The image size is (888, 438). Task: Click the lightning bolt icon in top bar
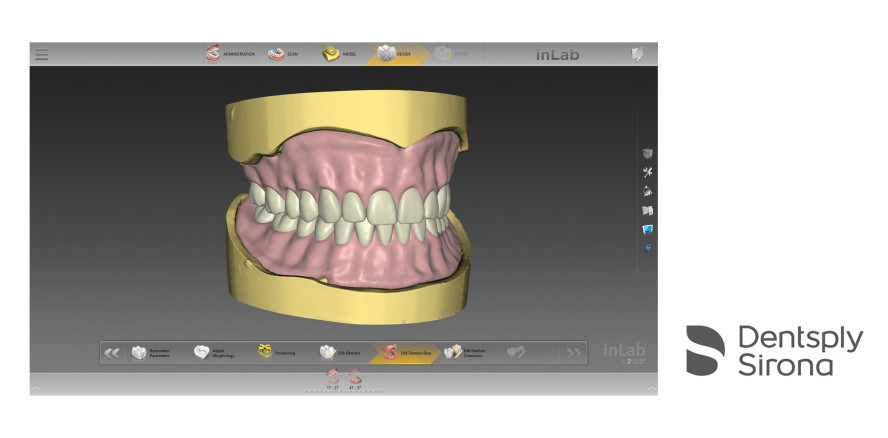pos(637,55)
